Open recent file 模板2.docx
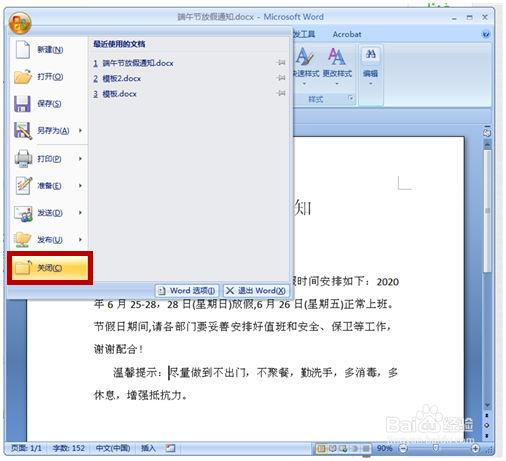This screenshot has height=461, width=506. tap(121, 79)
